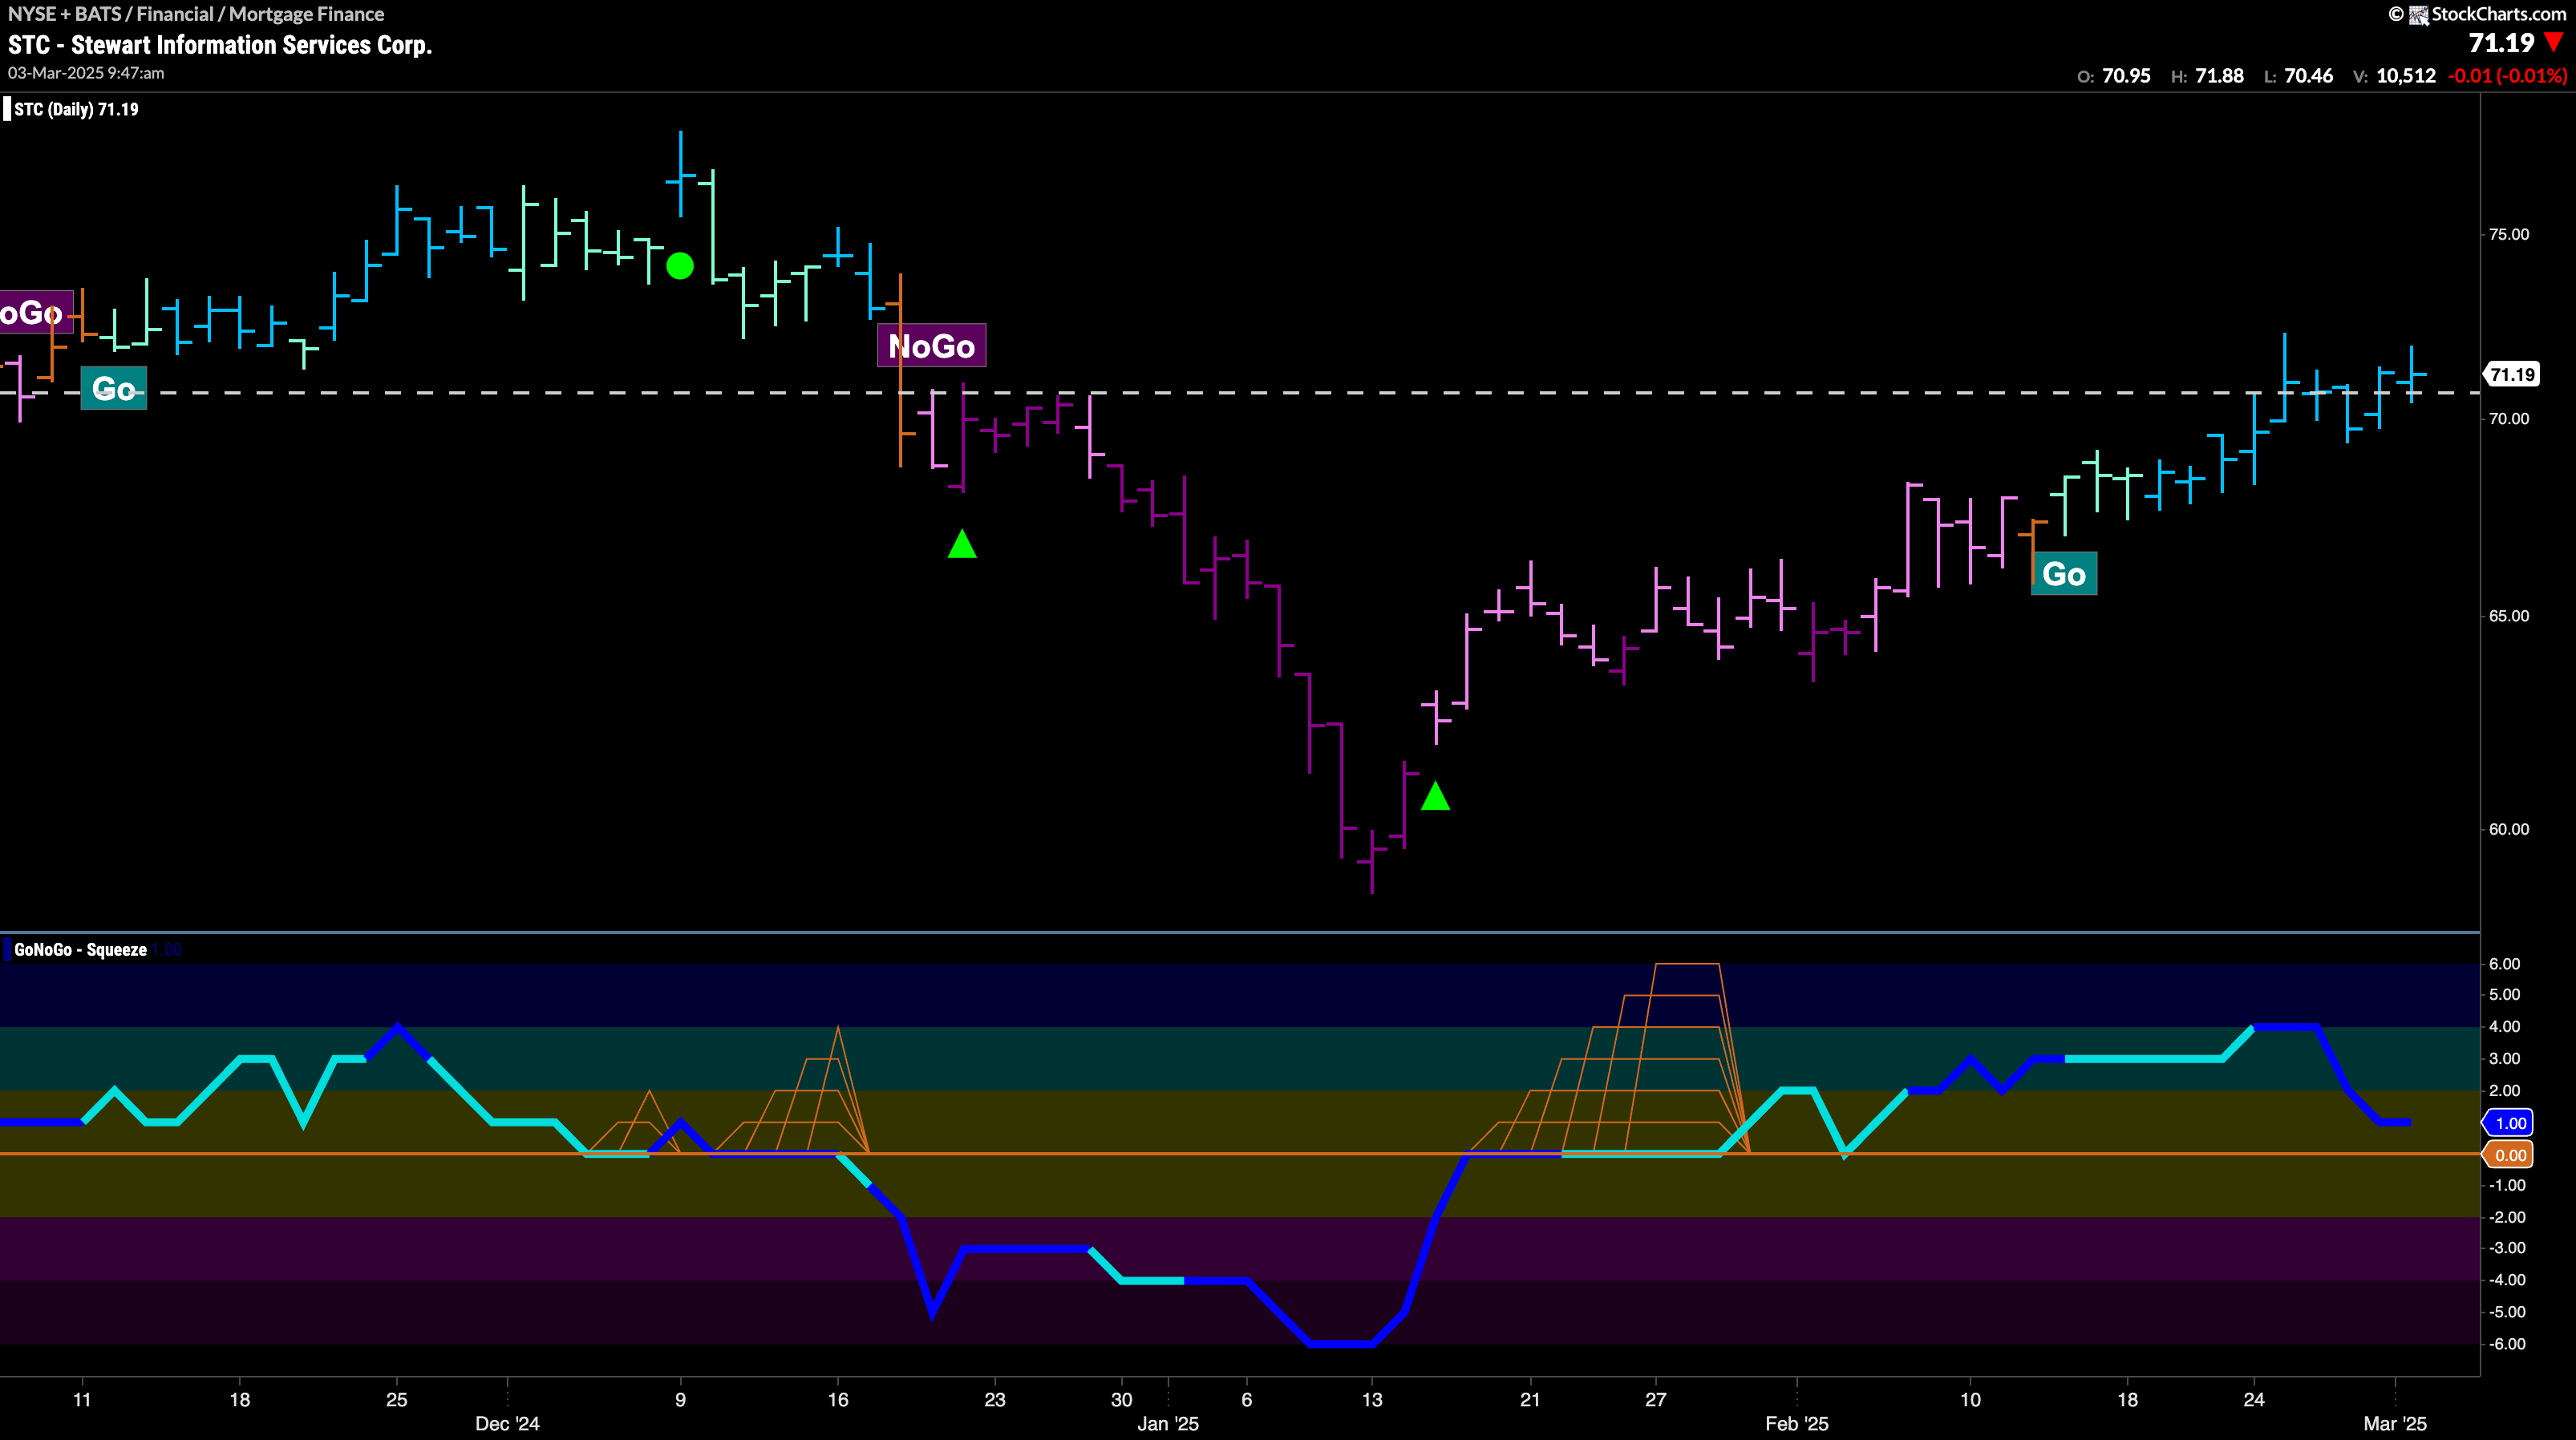This screenshot has width=2576, height=1440.
Task: Click the white STC legend color marker
Action: coord(7,109)
